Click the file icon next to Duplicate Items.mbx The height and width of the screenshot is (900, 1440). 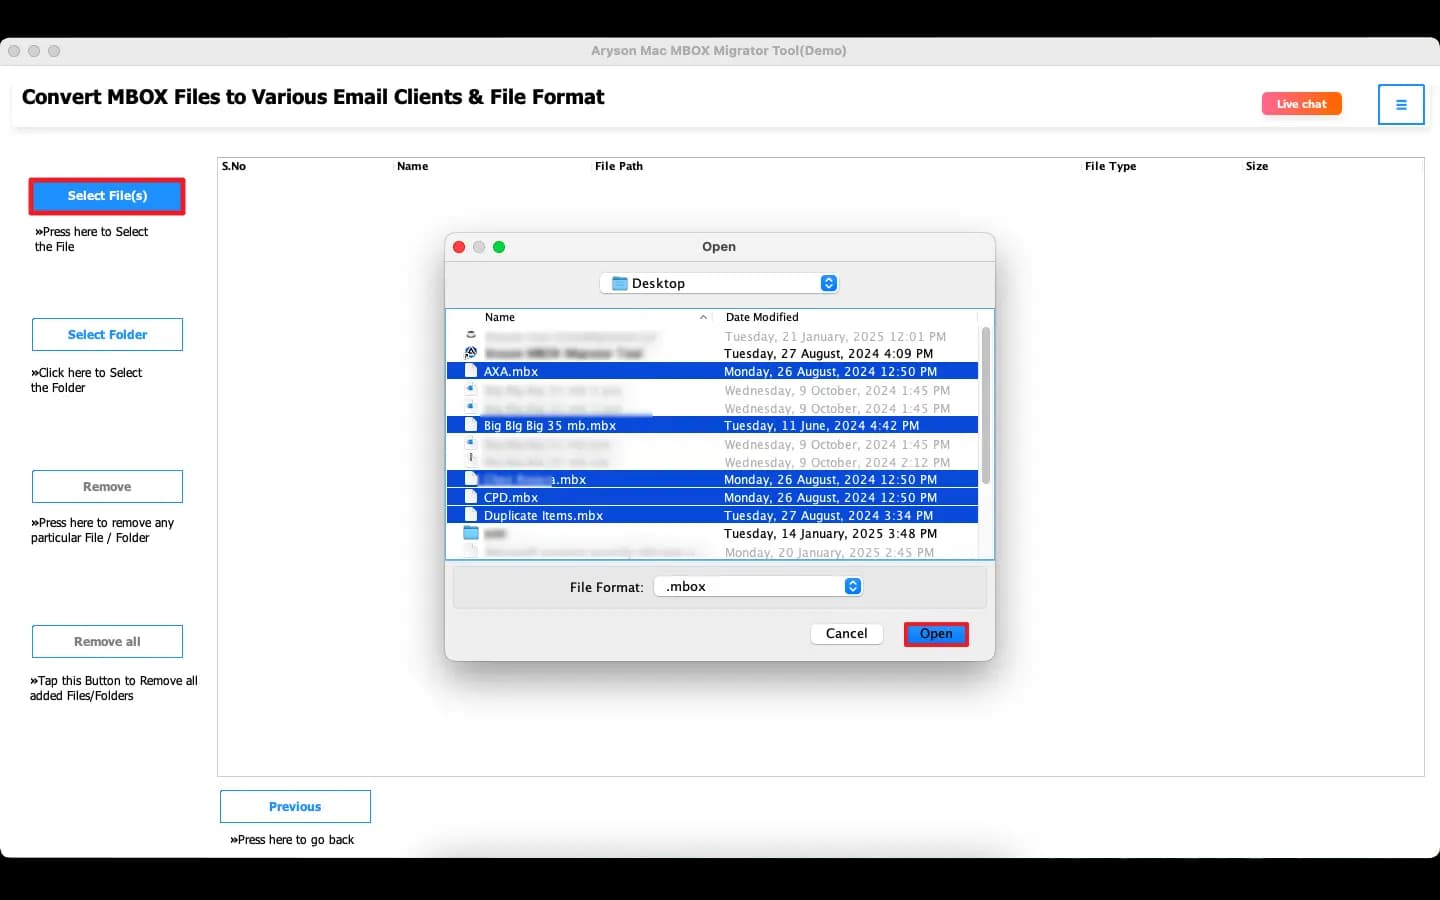click(x=471, y=515)
